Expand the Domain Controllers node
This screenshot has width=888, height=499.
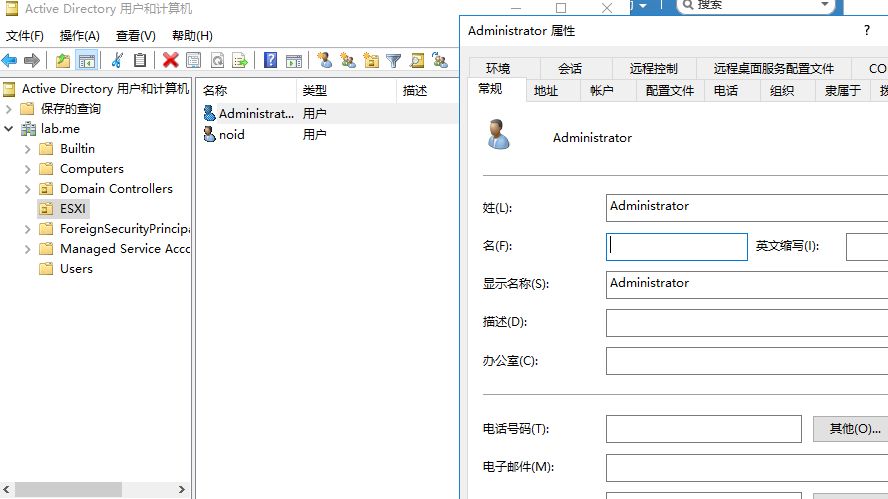click(27, 189)
